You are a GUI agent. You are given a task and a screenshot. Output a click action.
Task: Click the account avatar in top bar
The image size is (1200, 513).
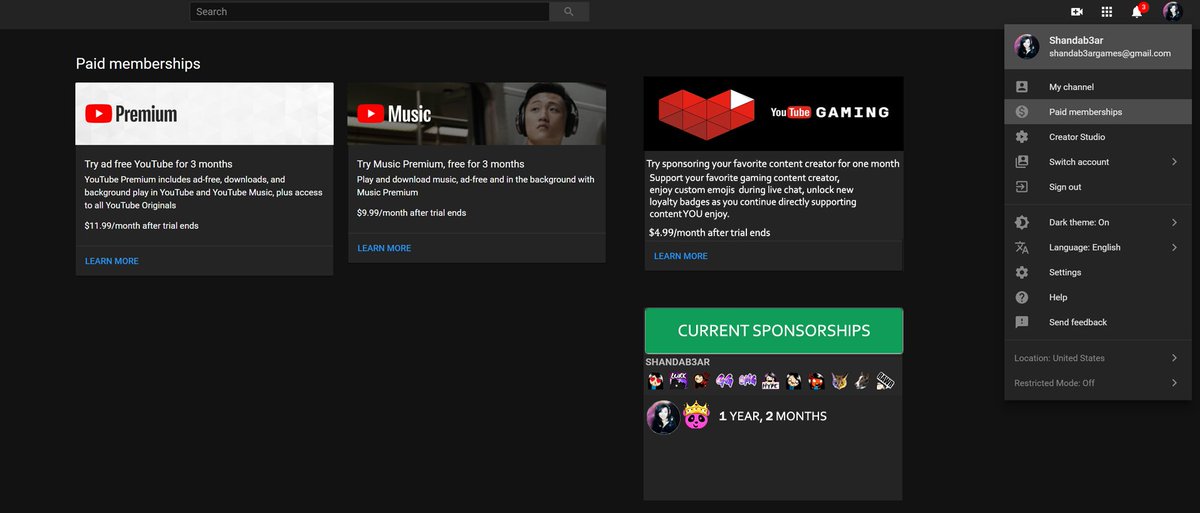click(1172, 12)
